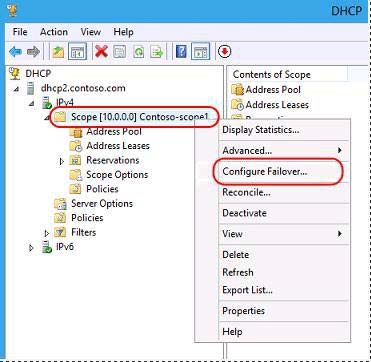The height and width of the screenshot is (362, 371).
Task: Click the Forward arrow toolbar icon
Action: click(x=33, y=52)
